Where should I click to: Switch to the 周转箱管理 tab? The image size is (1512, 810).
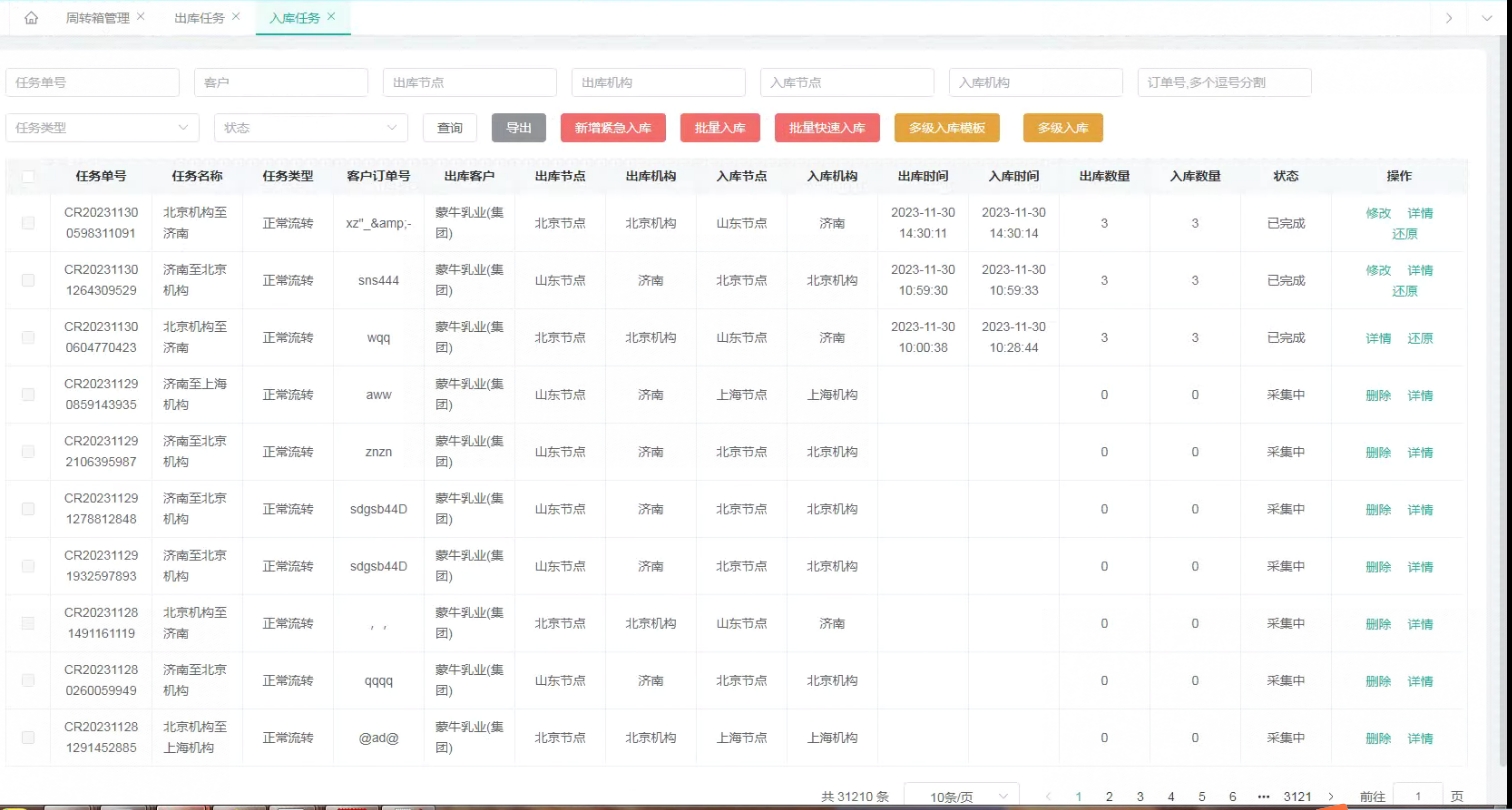97,18
